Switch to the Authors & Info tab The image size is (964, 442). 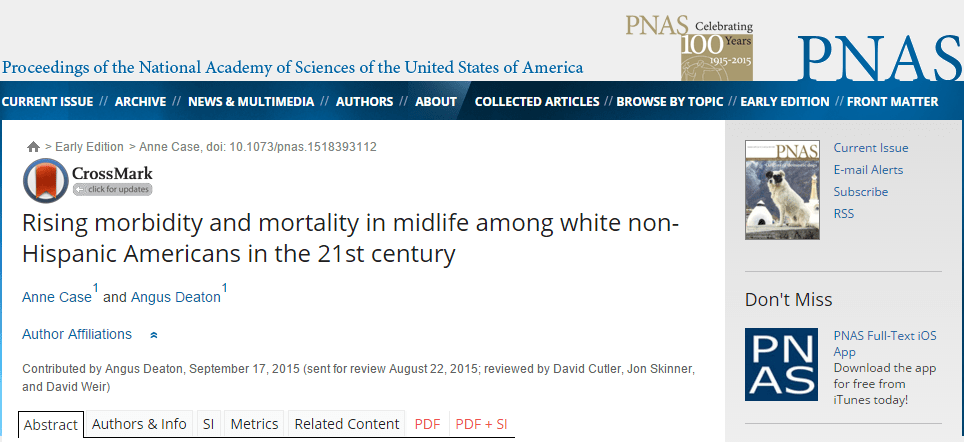click(139, 424)
